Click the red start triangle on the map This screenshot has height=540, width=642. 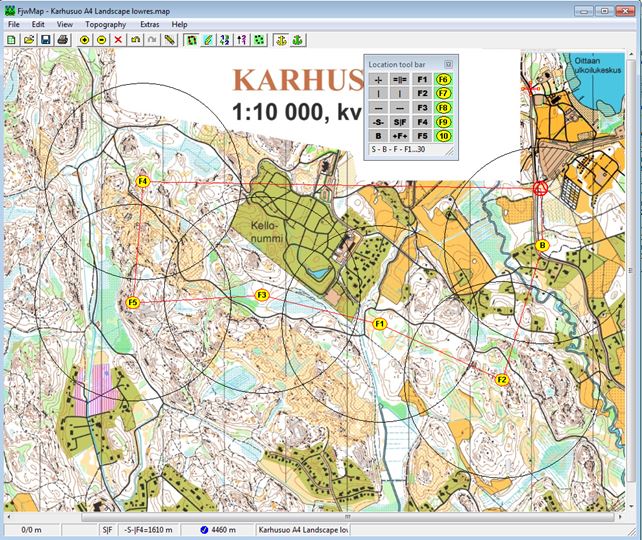point(540,188)
